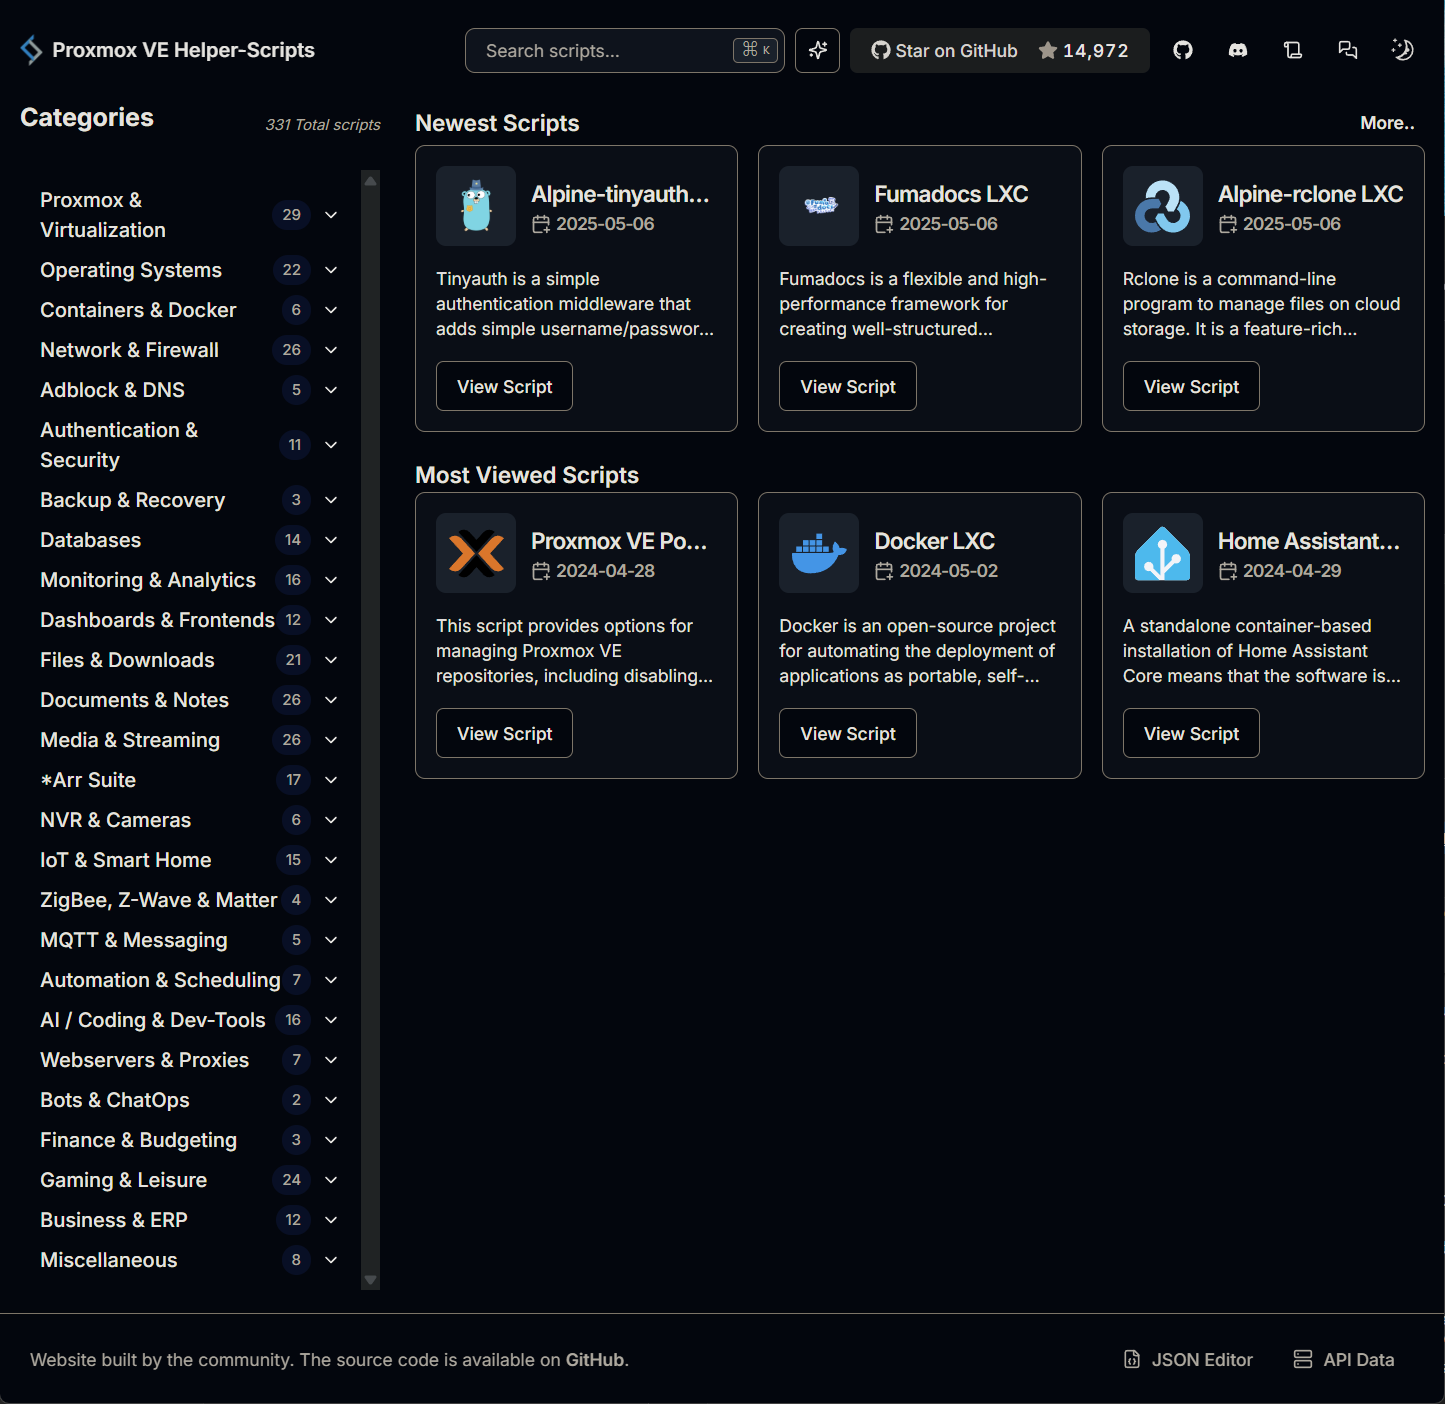Click the categories sidebar scrollbar down arrow
The image size is (1445, 1404).
tap(370, 1280)
